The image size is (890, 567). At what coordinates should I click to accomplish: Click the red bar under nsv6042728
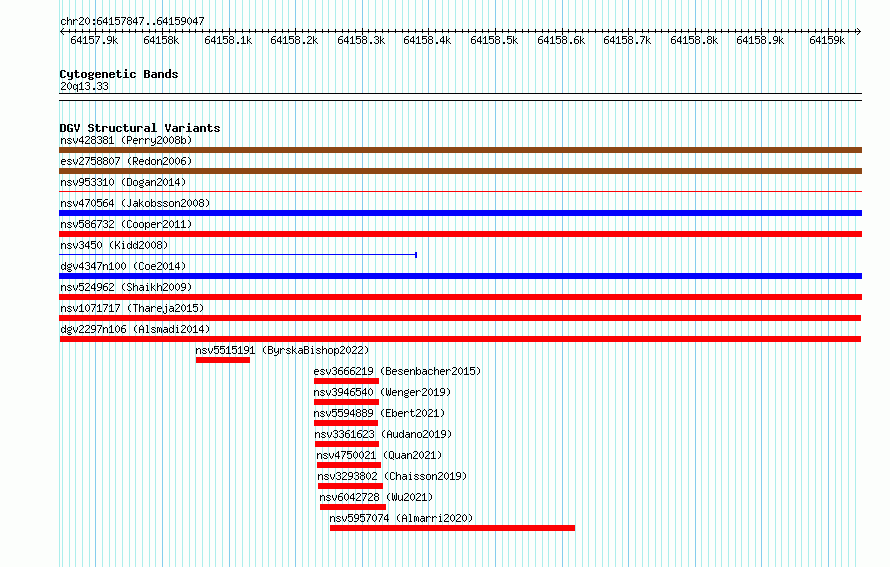(353, 507)
